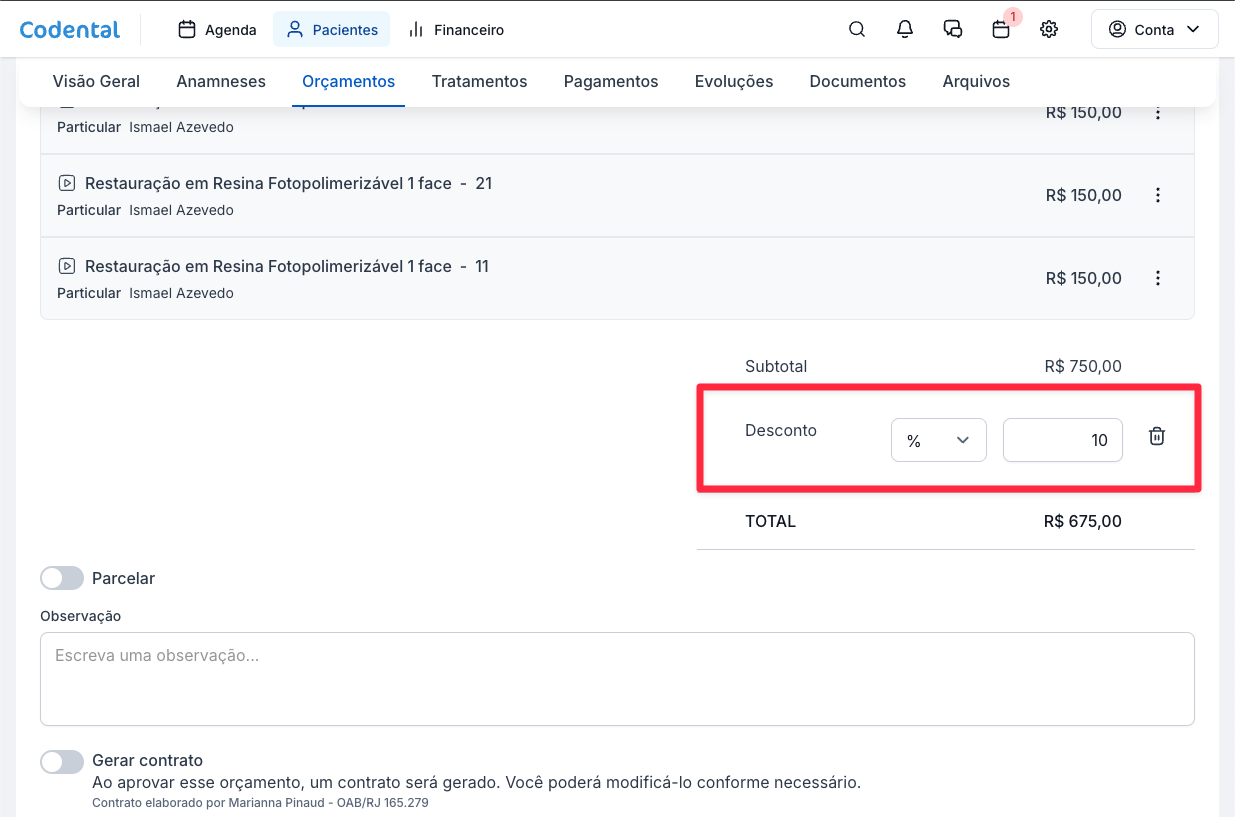This screenshot has width=1235, height=817.
Task: Open the Pagamentos tab
Action: click(x=611, y=82)
